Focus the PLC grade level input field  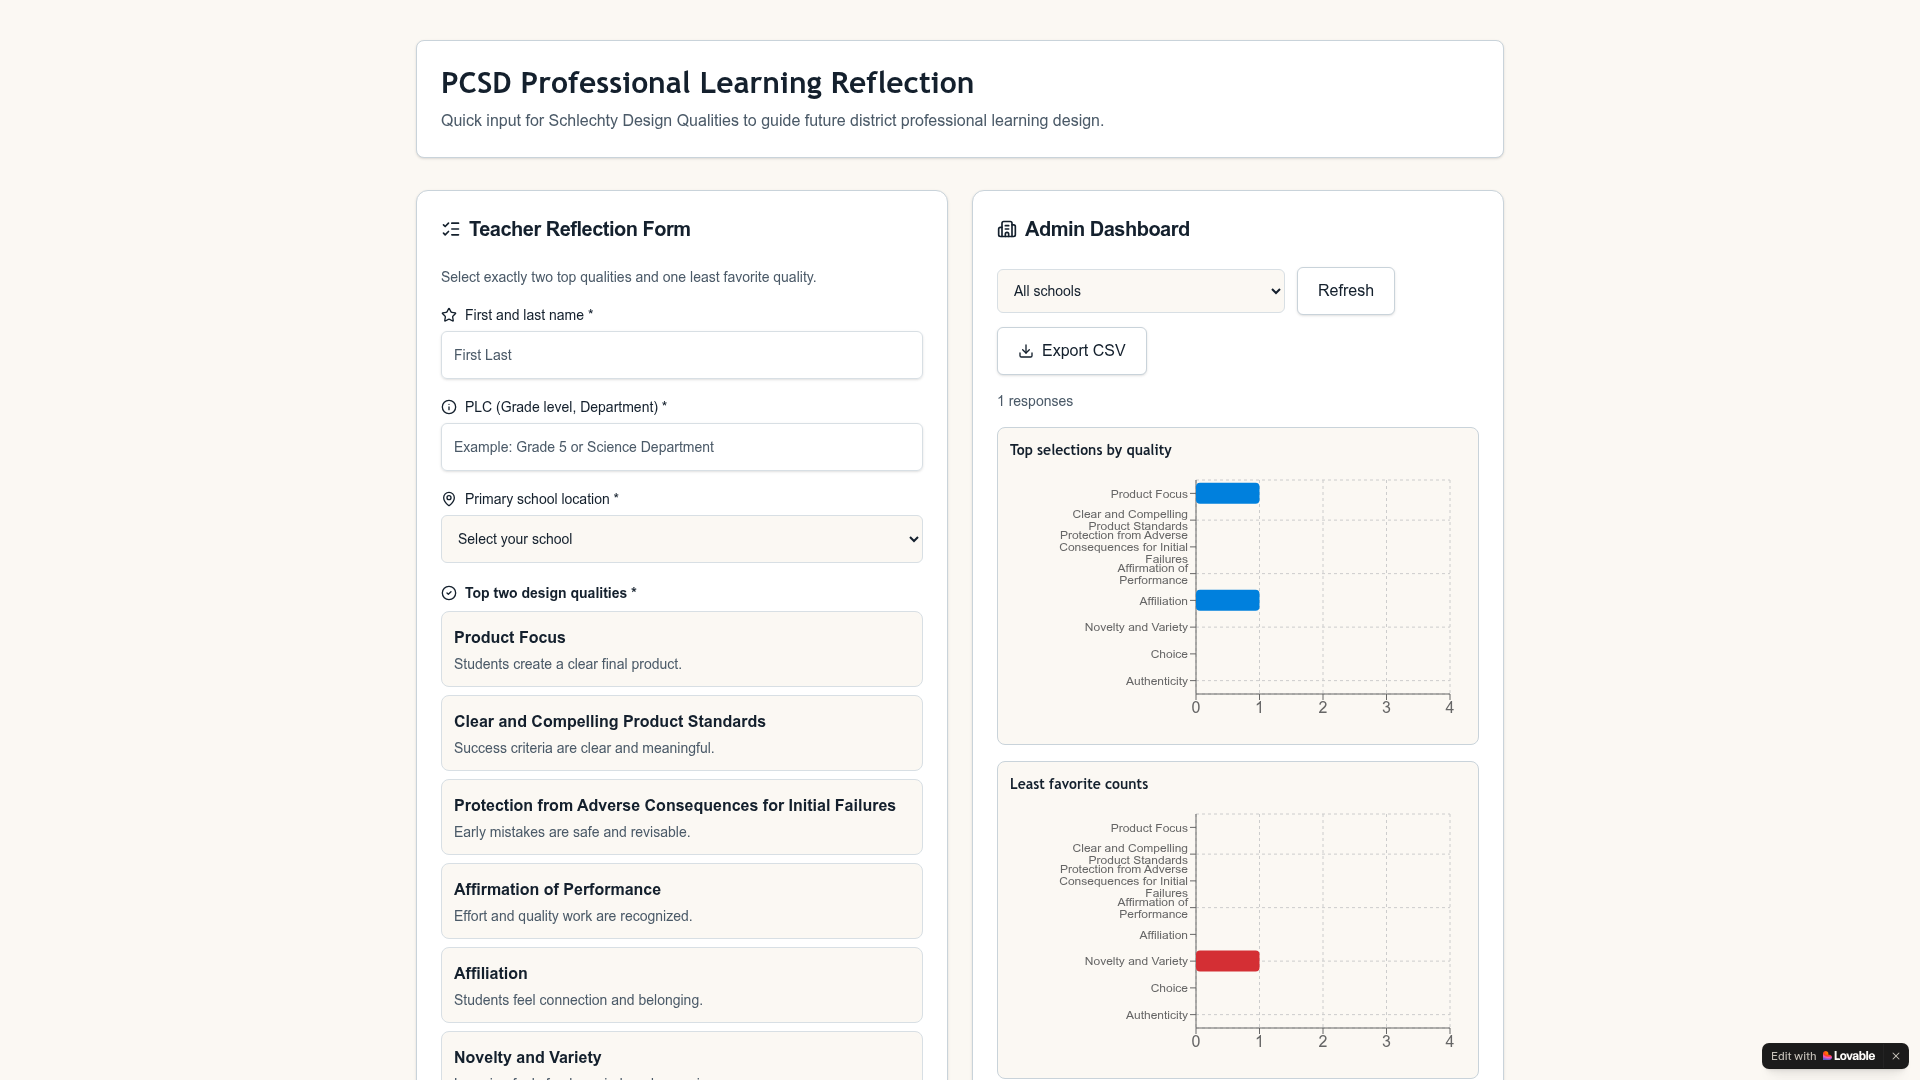pyautogui.click(x=682, y=447)
